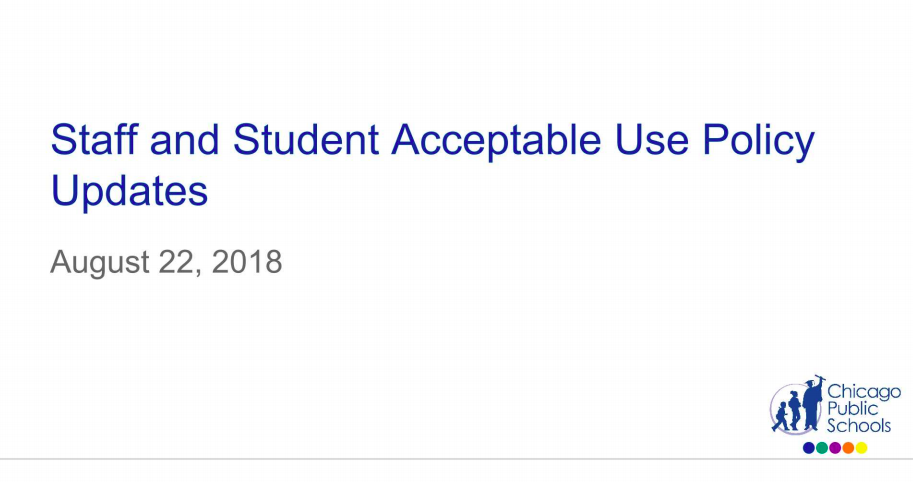
Task: Click the word Updates in the title
Action: tap(129, 192)
